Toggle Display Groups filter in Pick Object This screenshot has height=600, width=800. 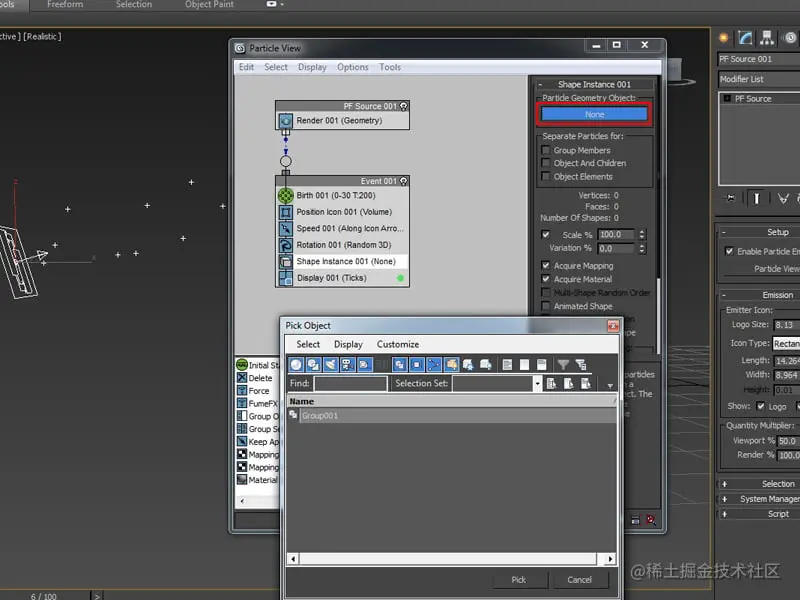[399, 364]
